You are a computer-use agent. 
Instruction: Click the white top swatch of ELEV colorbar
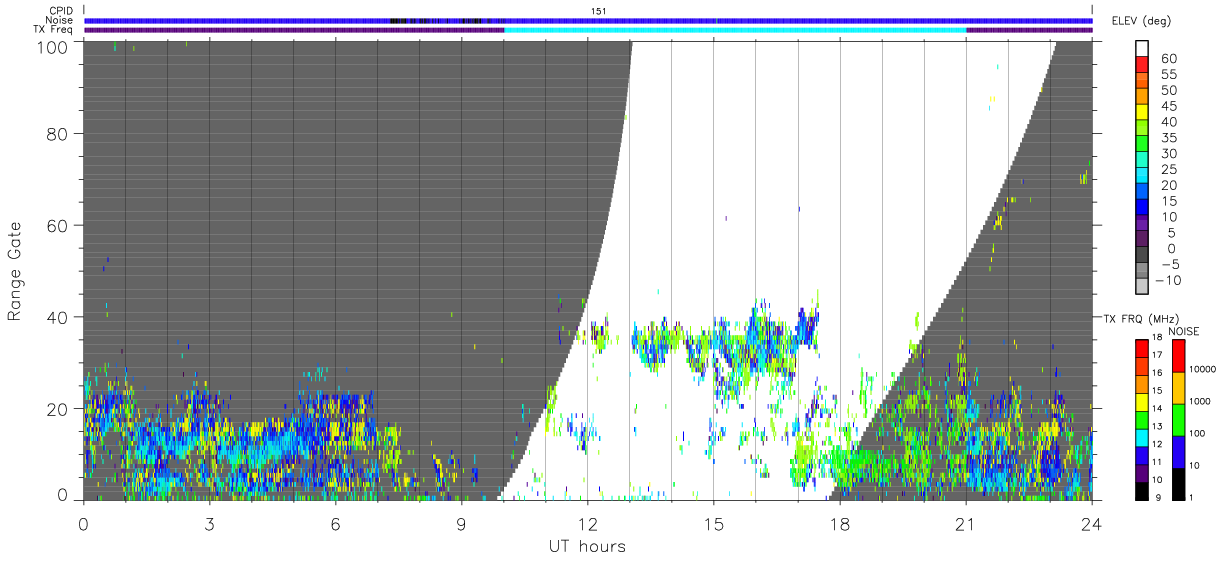(x=1144, y=48)
